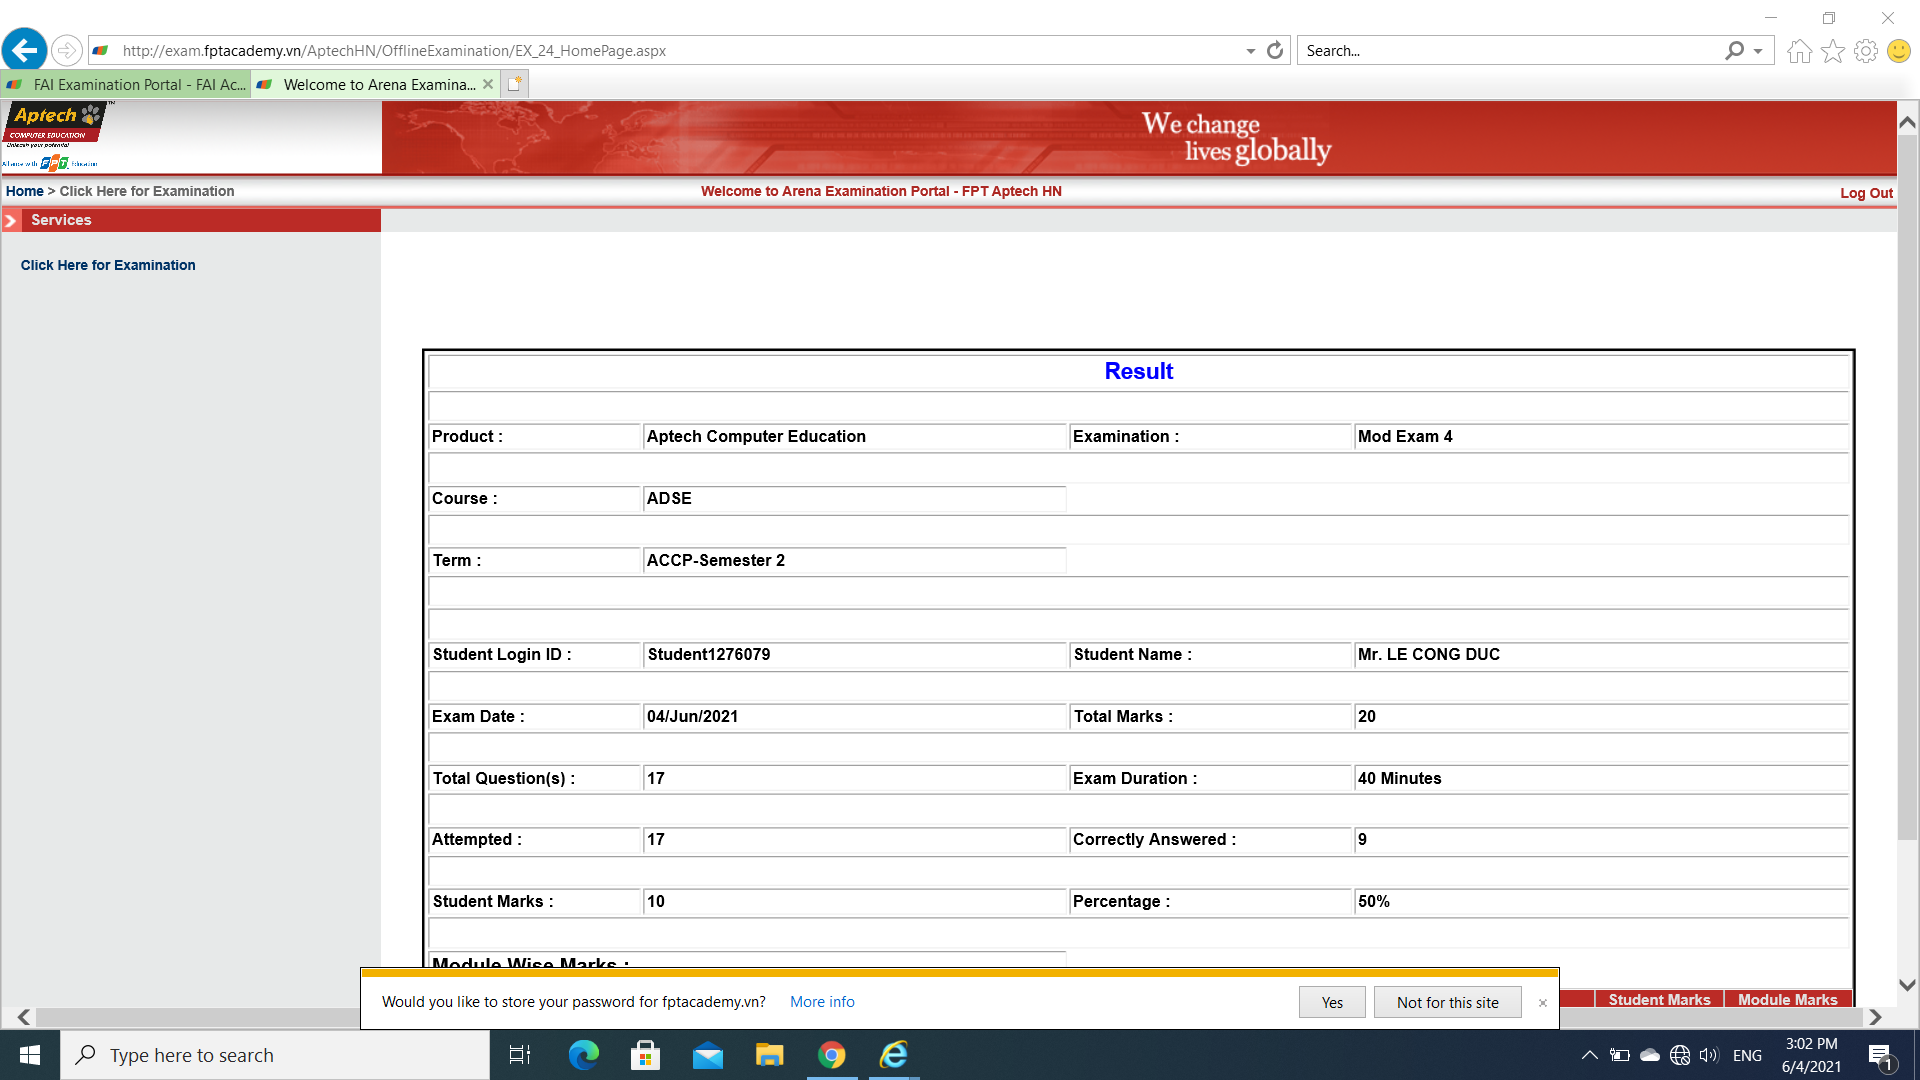Image resolution: width=1920 pixels, height=1080 pixels.
Task: Open Task View from taskbar
Action: click(520, 1055)
